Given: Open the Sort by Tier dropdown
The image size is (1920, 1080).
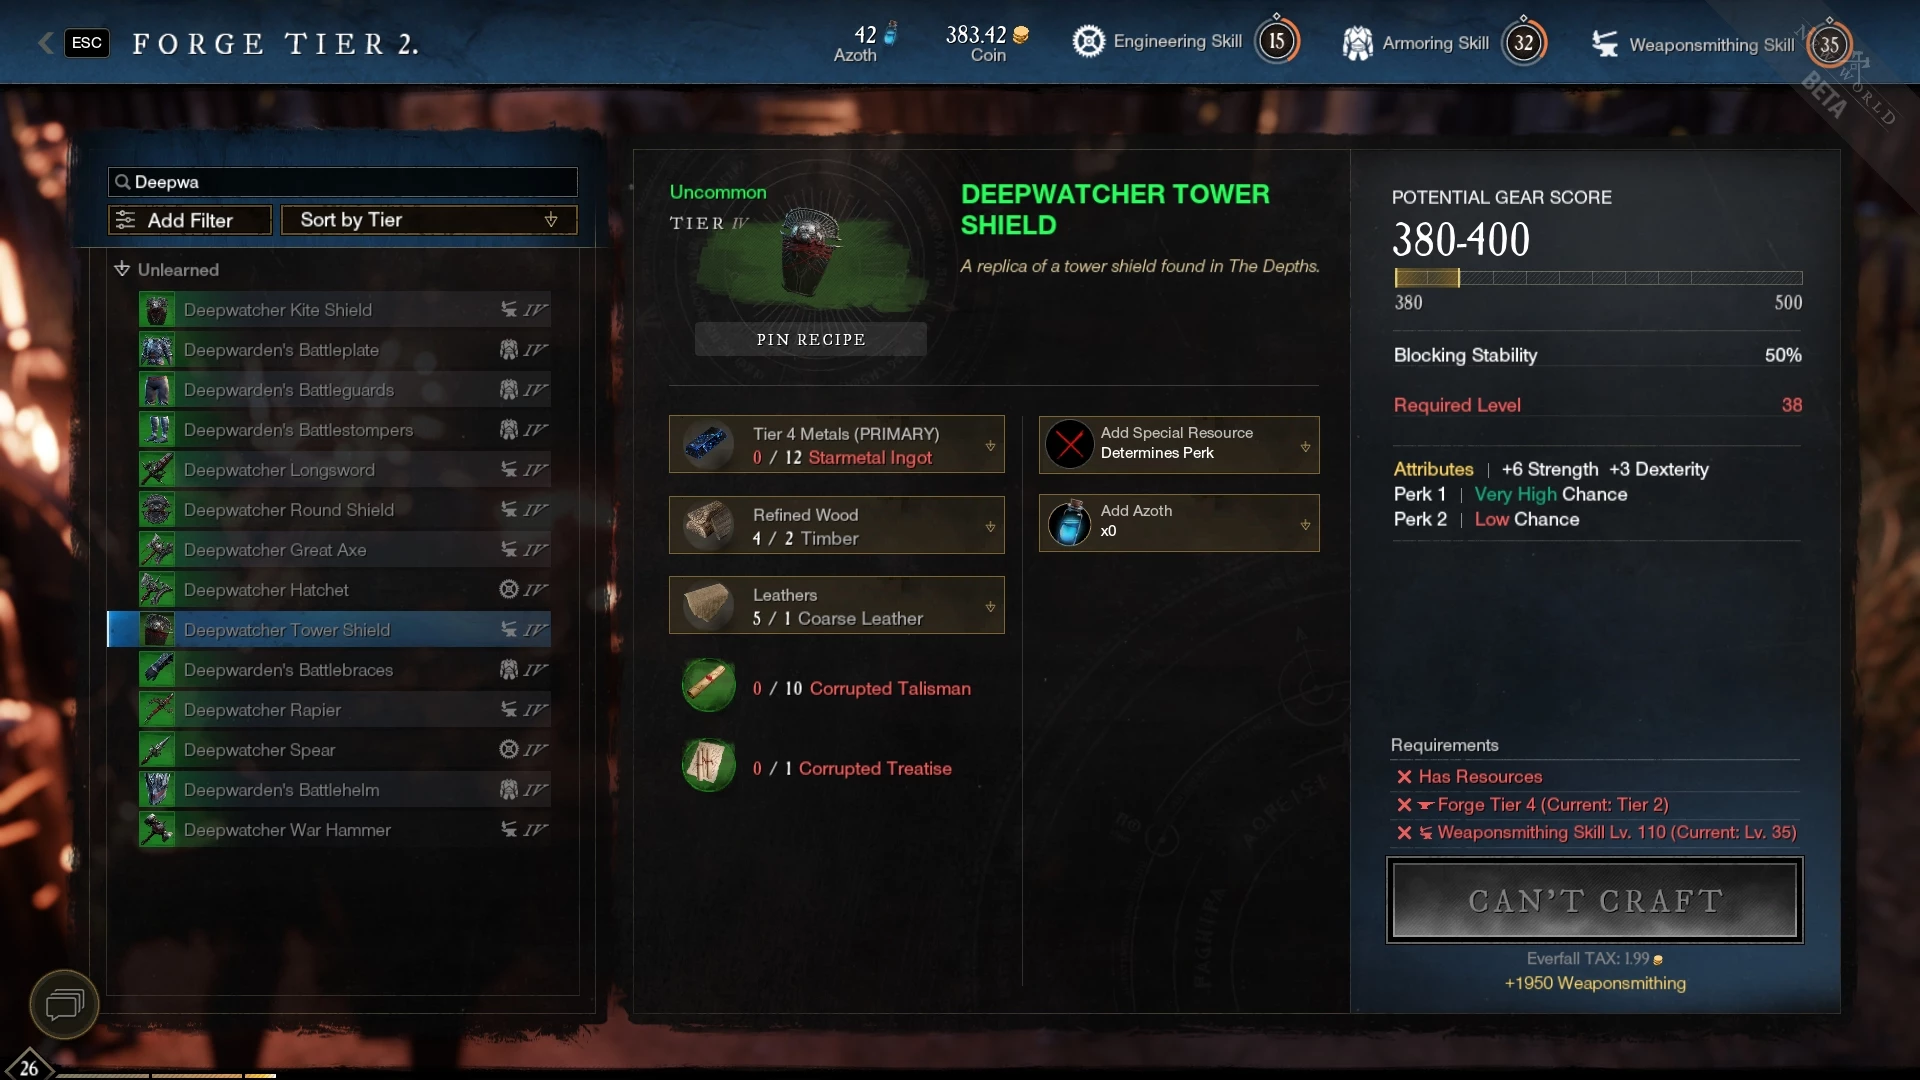Looking at the screenshot, I should point(429,220).
